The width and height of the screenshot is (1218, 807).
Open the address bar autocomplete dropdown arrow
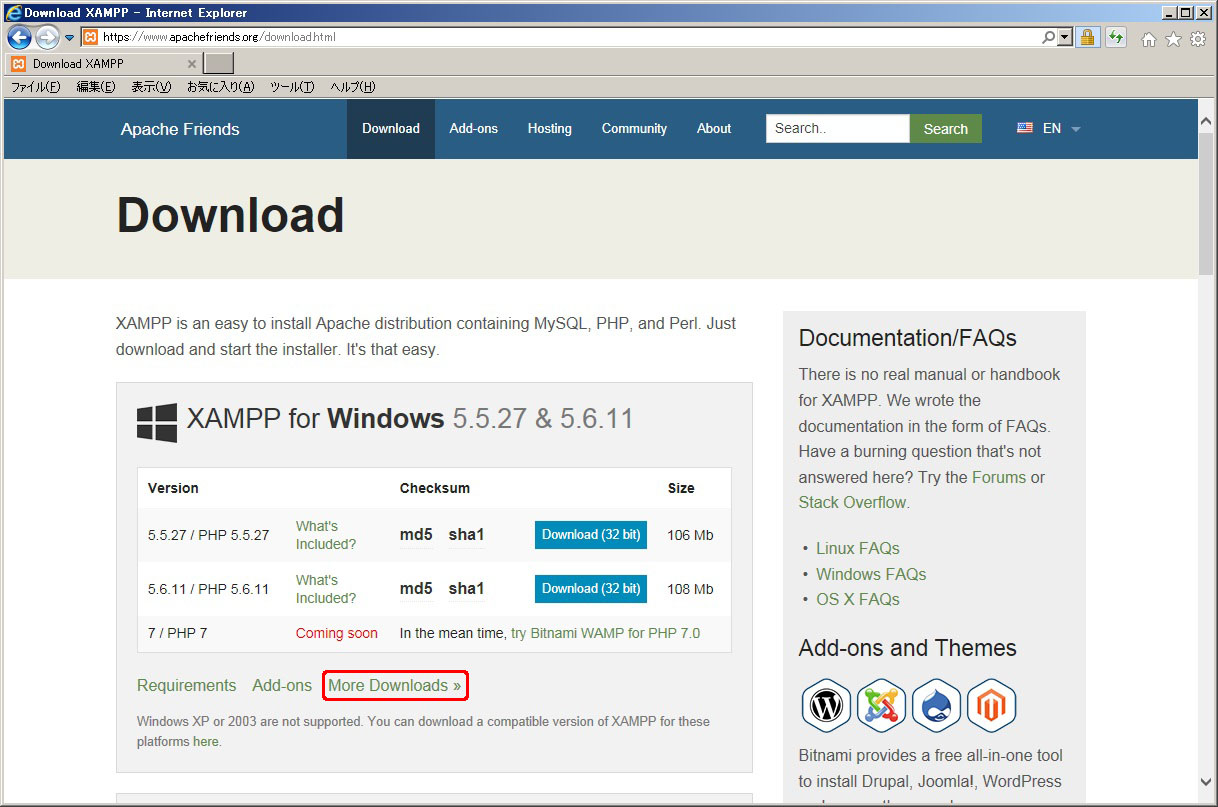click(x=1065, y=37)
